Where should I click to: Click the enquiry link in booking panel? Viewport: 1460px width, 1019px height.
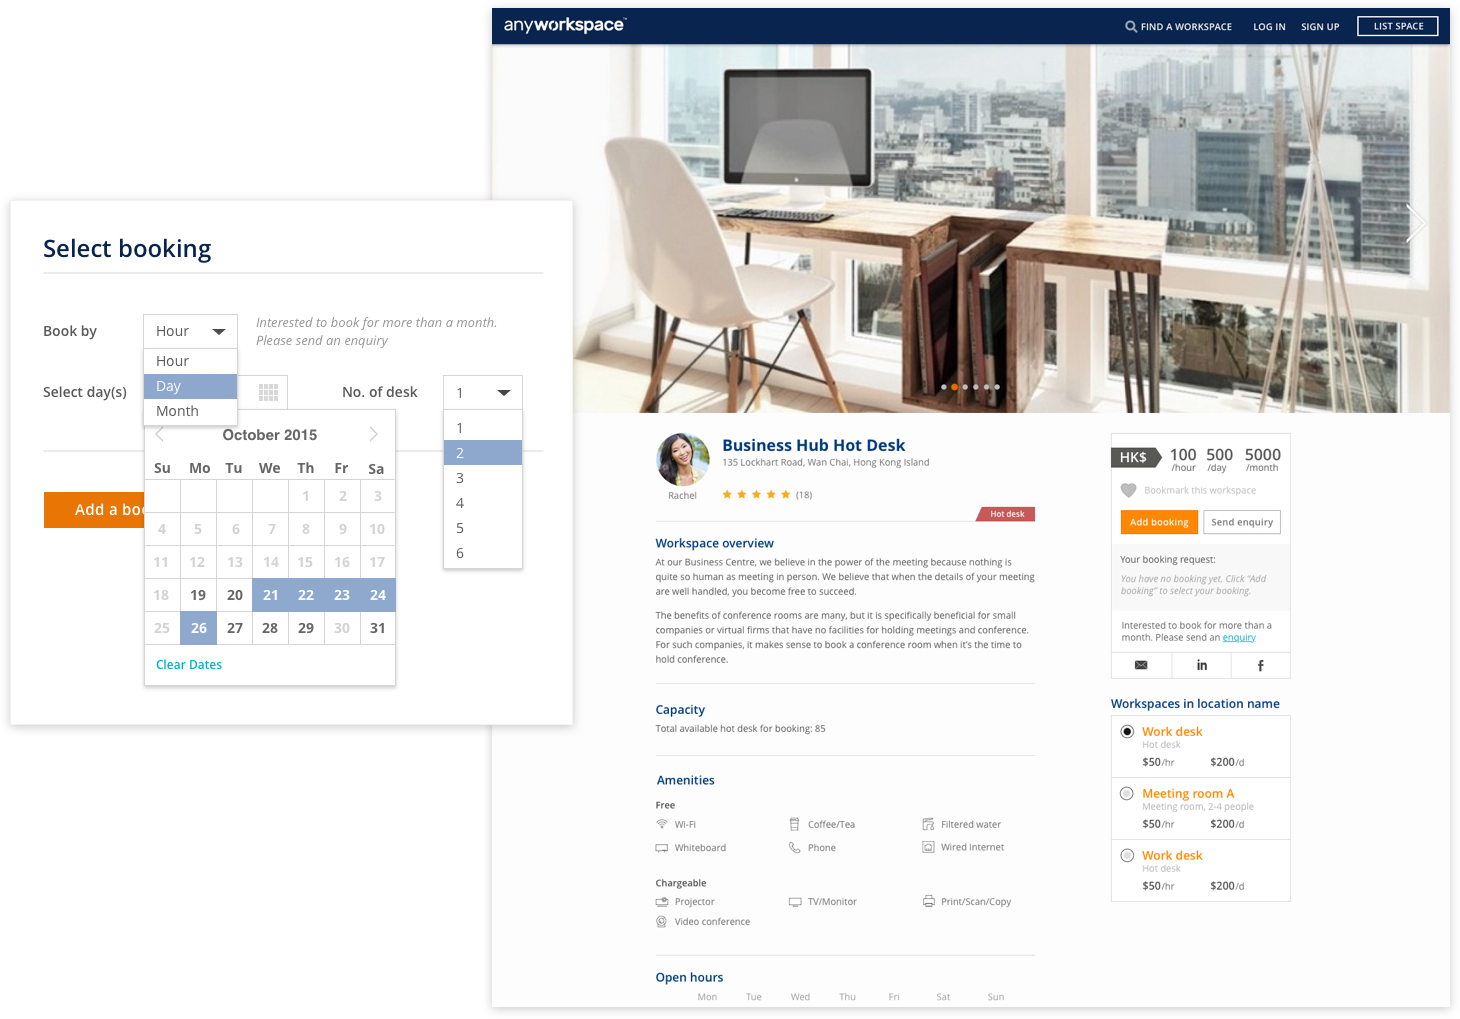(x=1239, y=637)
